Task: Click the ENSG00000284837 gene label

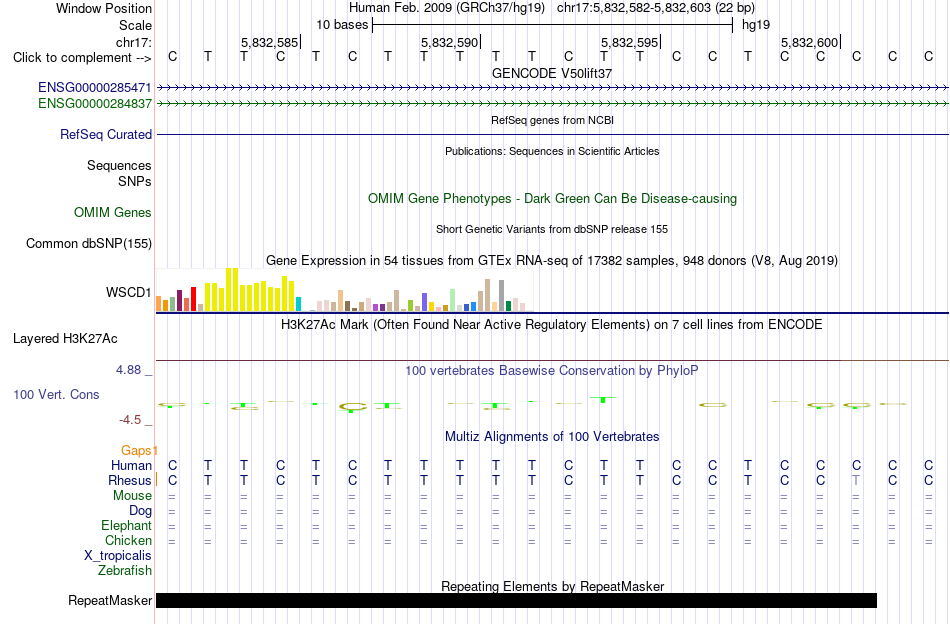Action: click(95, 104)
